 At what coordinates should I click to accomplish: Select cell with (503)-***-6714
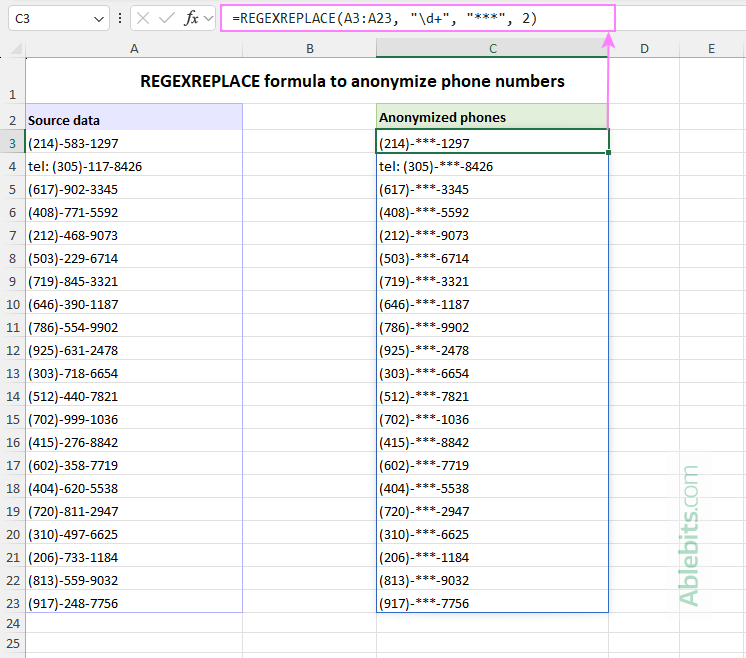coord(492,256)
